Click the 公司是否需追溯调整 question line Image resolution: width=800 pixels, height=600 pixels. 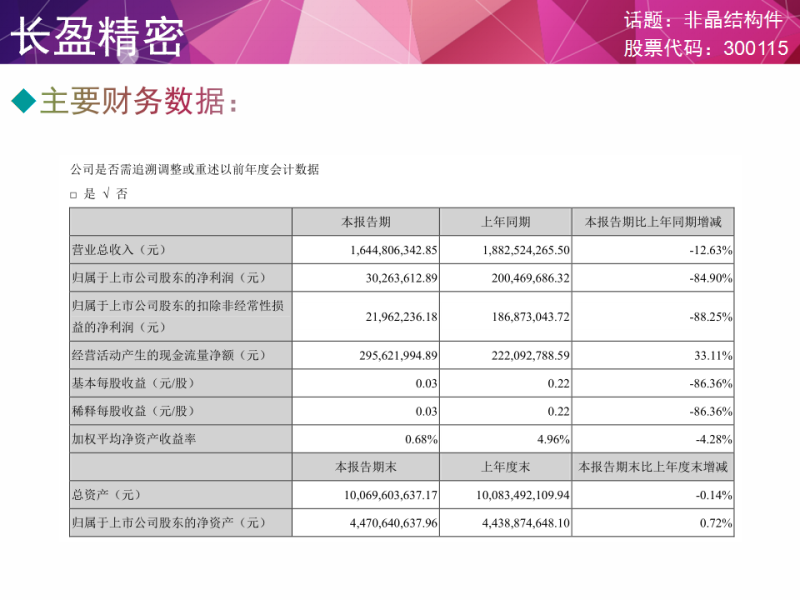(x=194, y=169)
